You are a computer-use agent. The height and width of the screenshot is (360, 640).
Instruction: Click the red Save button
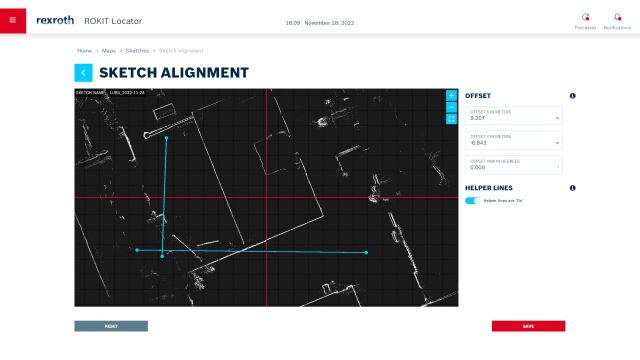point(528,326)
